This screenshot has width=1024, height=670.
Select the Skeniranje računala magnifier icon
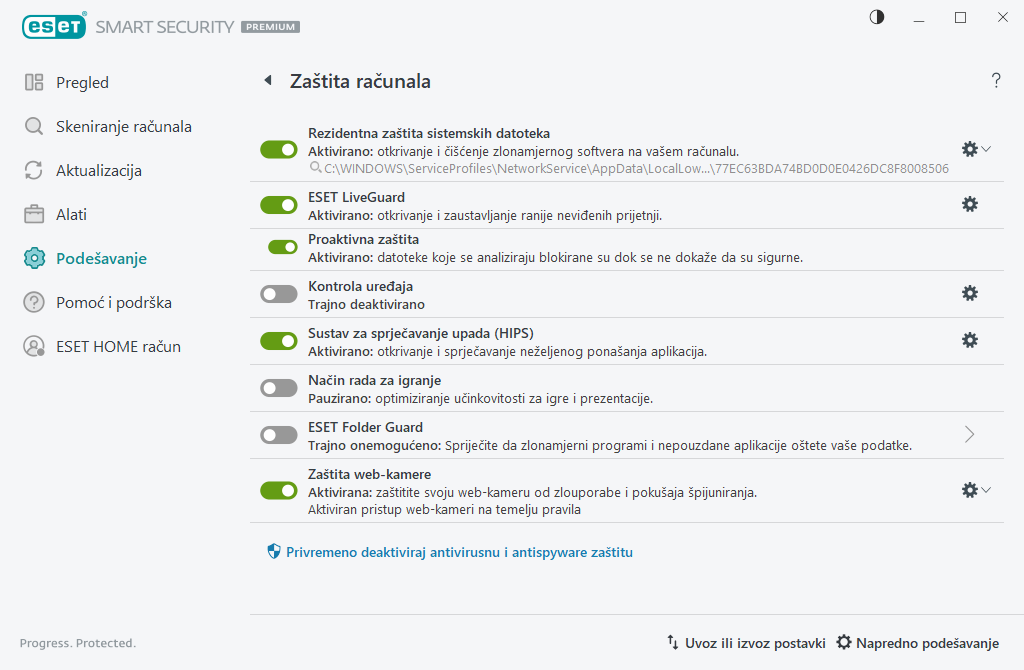pyautogui.click(x=34, y=126)
